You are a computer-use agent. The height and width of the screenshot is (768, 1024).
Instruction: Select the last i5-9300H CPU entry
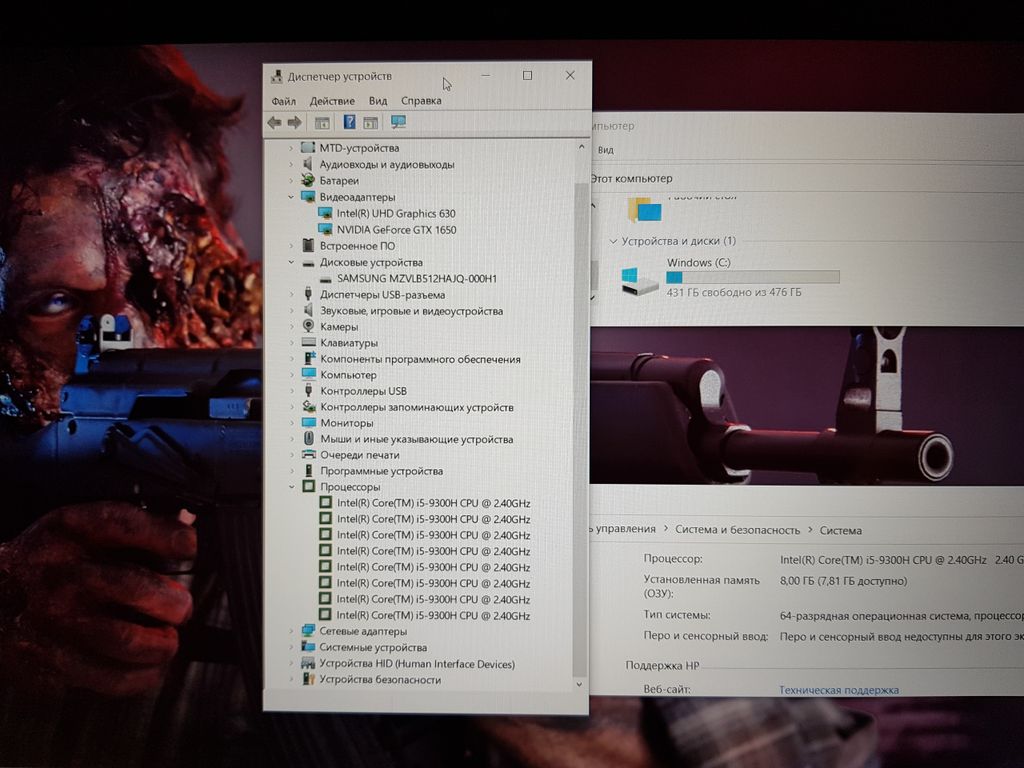433,615
